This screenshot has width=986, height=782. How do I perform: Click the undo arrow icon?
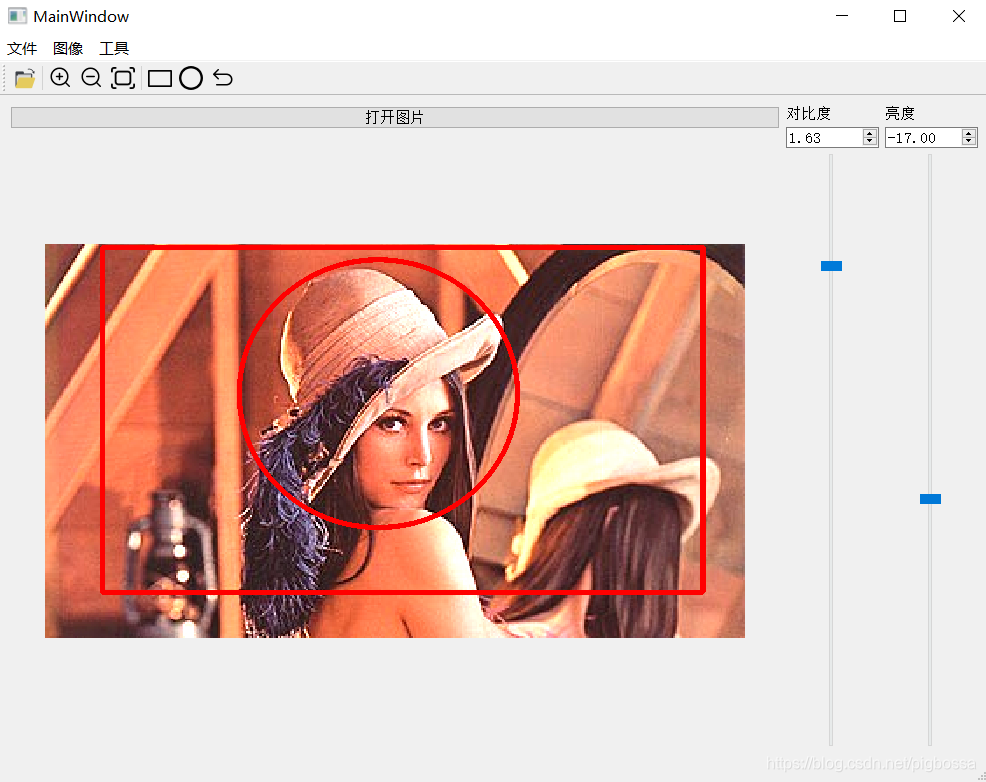223,78
